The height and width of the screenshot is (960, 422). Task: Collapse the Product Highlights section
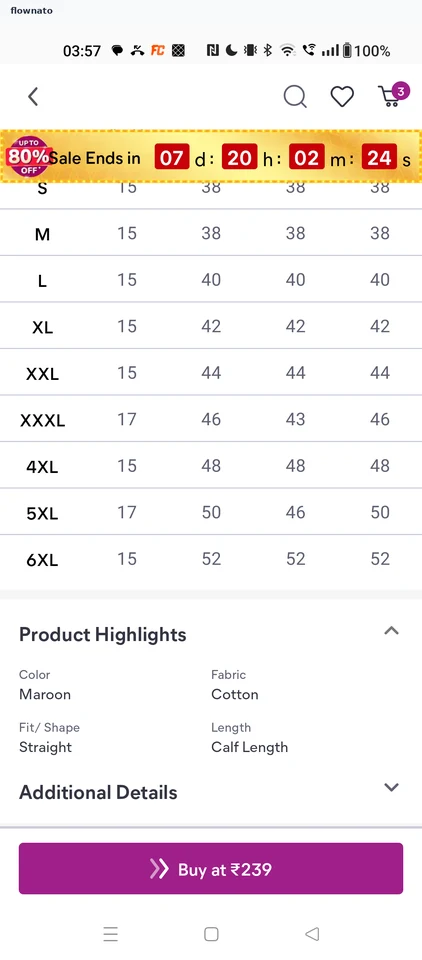pyautogui.click(x=391, y=631)
